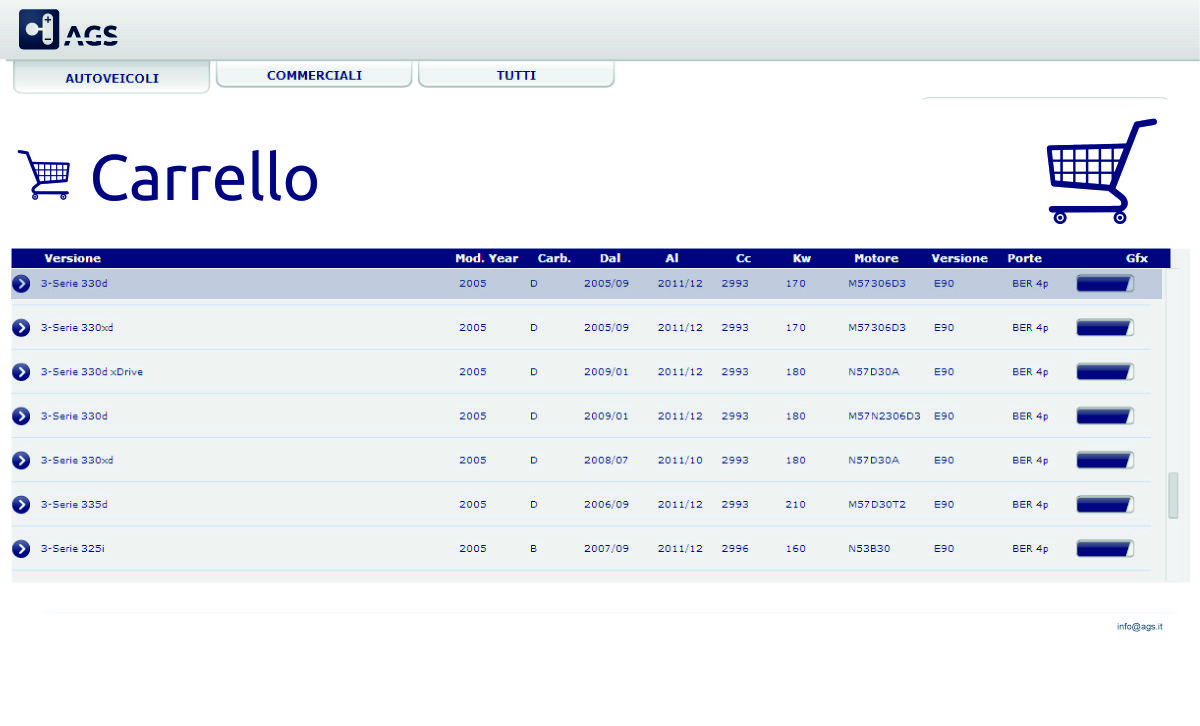
Task: Click Gfx button for 3-Serie 325i row
Action: point(1105,549)
